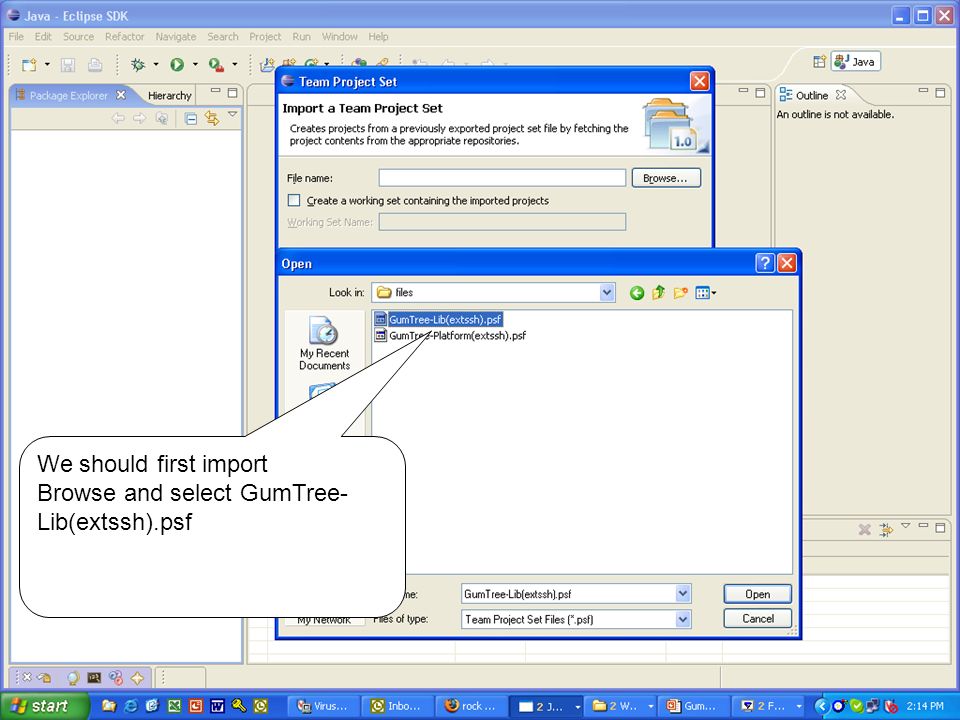Minimize the Outline panel

[x=923, y=92]
